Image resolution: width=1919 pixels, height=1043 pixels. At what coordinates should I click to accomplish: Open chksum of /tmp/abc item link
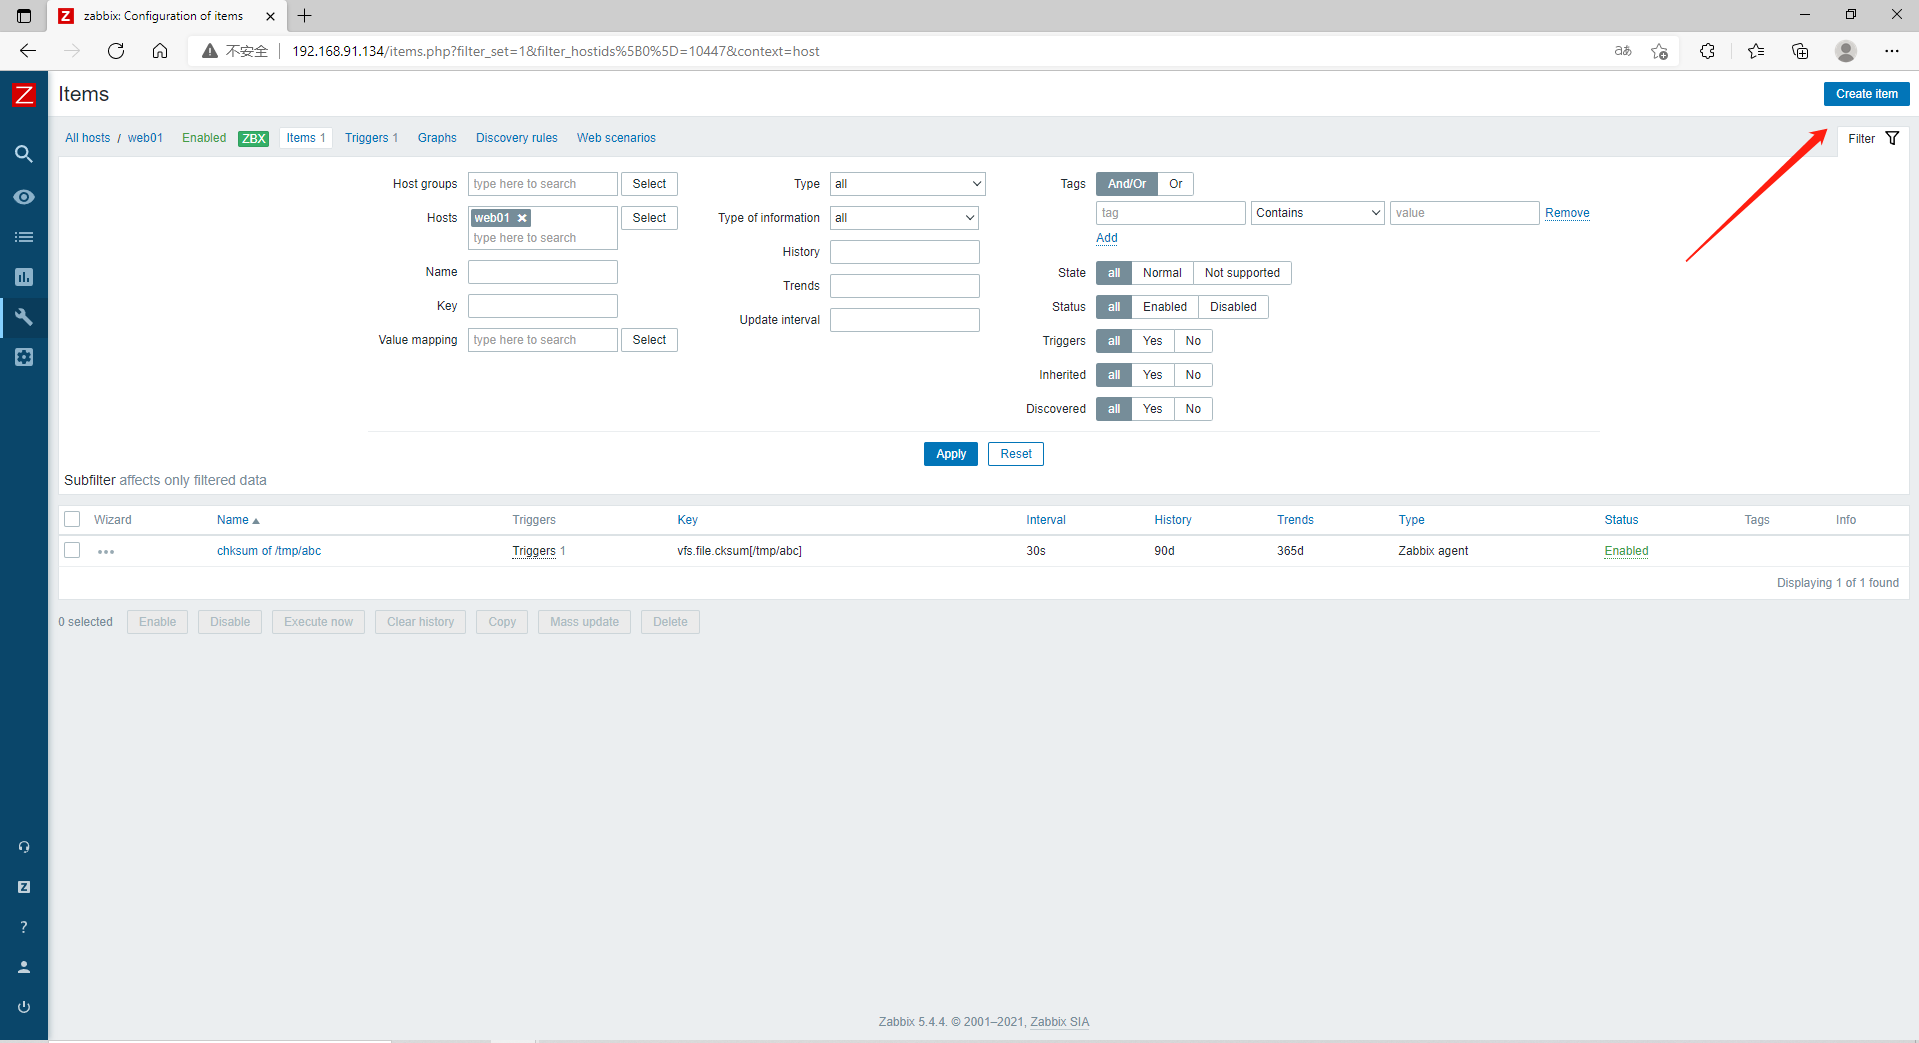(269, 551)
